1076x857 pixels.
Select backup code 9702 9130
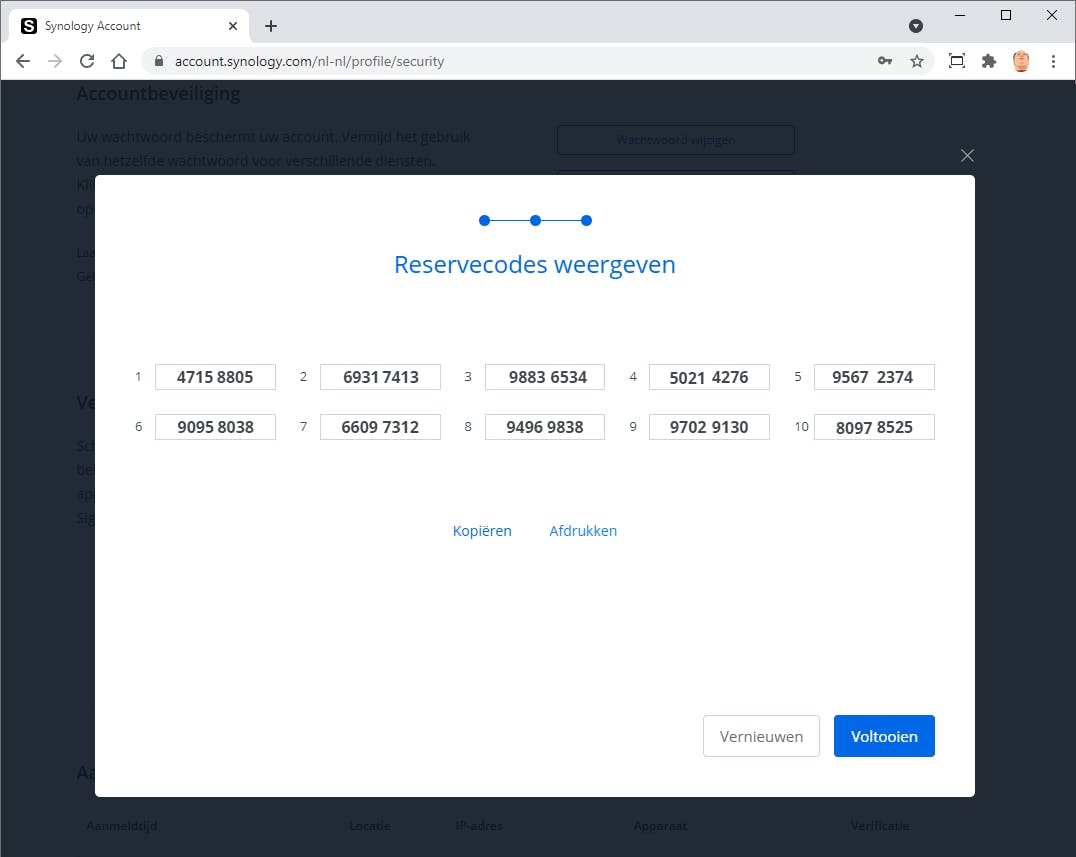(x=709, y=427)
